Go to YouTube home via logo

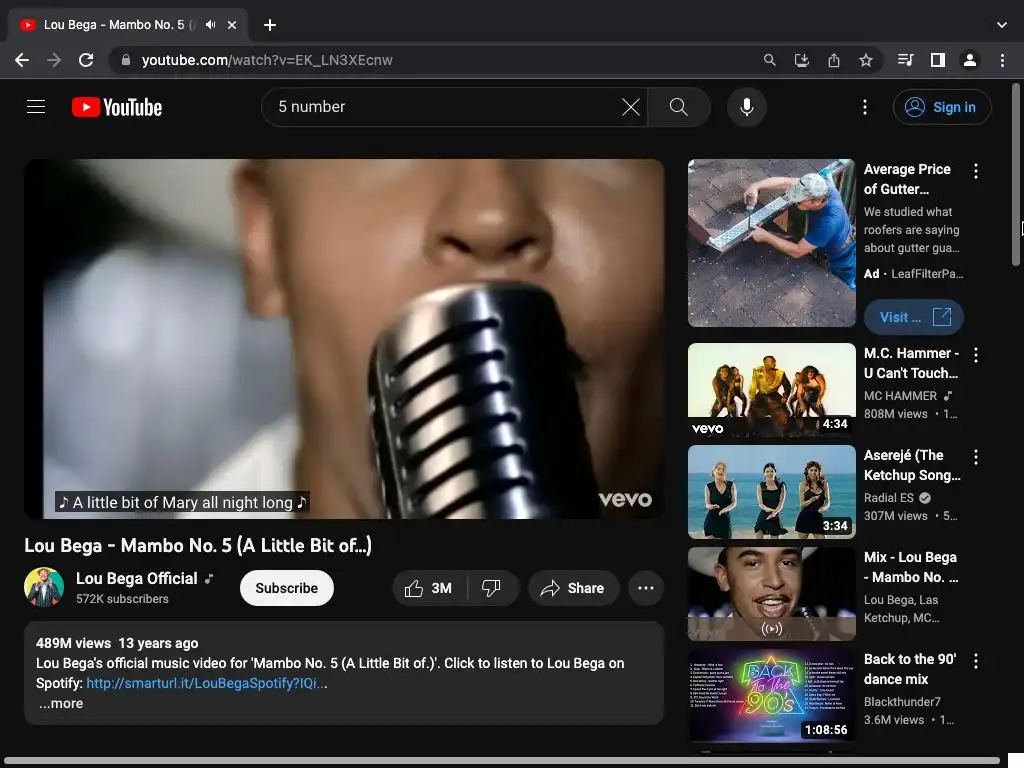tap(117, 107)
